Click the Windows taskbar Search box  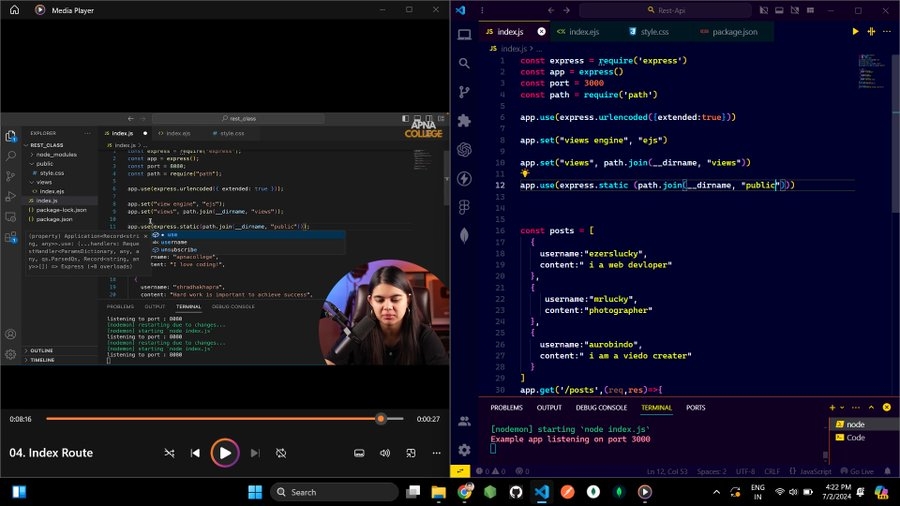click(335, 492)
